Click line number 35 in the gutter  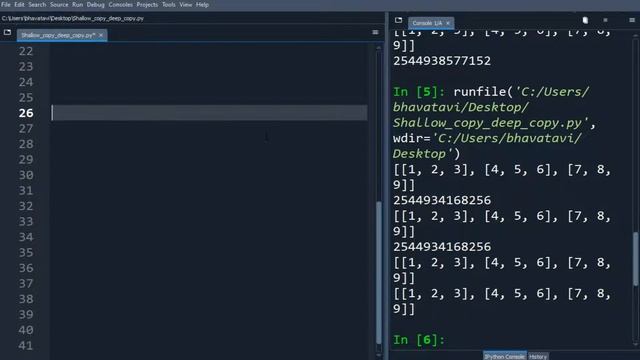tap(26, 253)
